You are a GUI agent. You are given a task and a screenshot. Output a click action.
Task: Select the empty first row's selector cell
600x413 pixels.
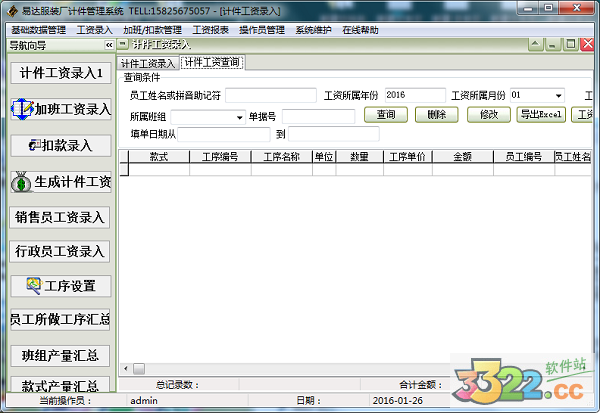pyautogui.click(x=124, y=169)
